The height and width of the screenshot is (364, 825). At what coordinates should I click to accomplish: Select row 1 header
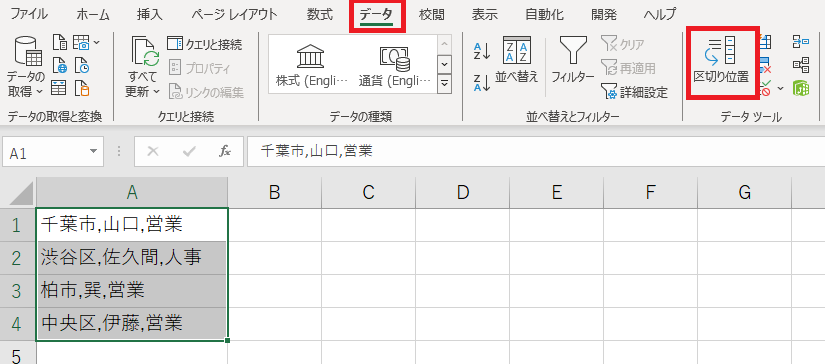pyautogui.click(x=17, y=225)
